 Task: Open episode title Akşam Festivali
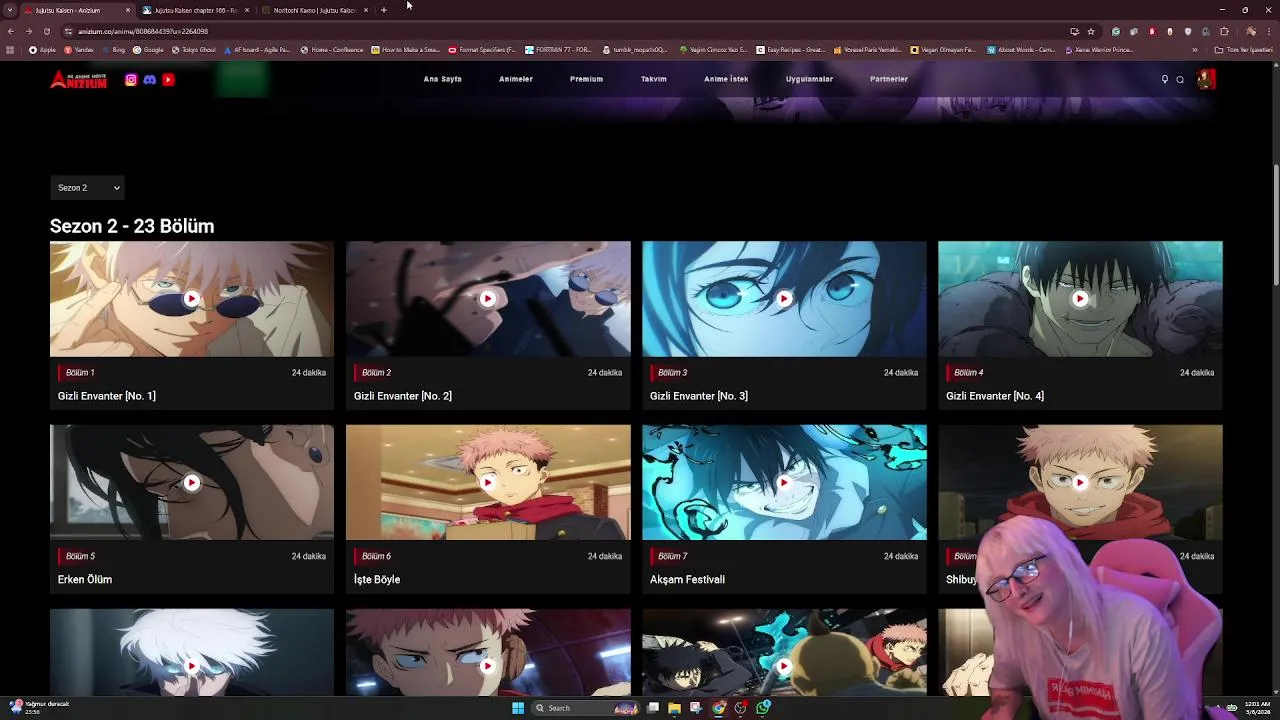(687, 579)
